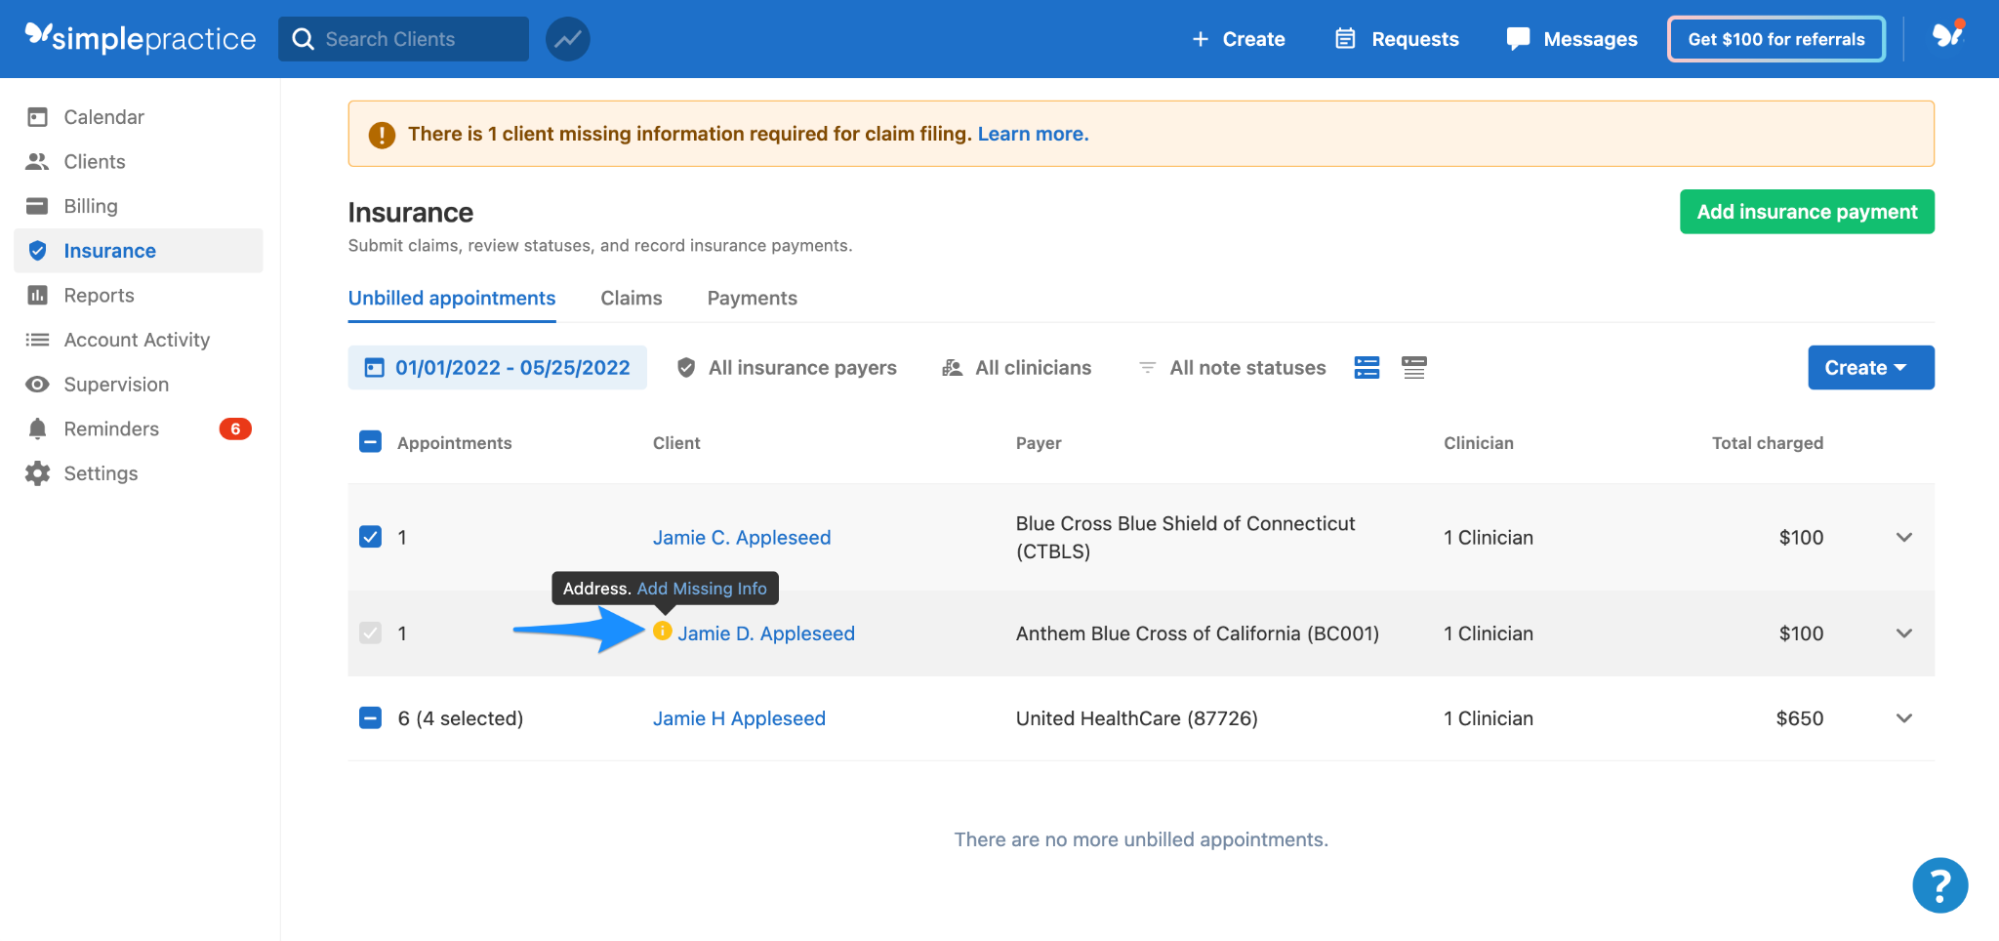This screenshot has height=941, width=1999.
Task: Click Get $100 for referrals button
Action: coord(1776,39)
